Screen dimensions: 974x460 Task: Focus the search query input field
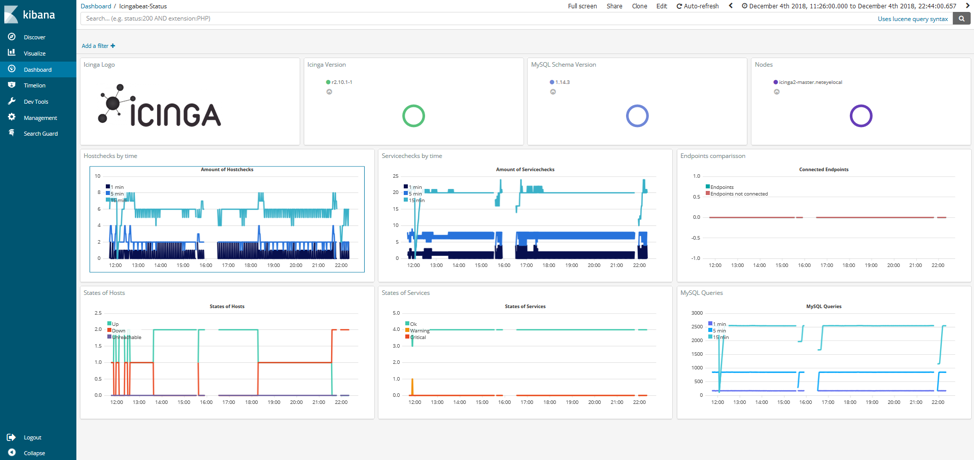pyautogui.click(x=476, y=19)
